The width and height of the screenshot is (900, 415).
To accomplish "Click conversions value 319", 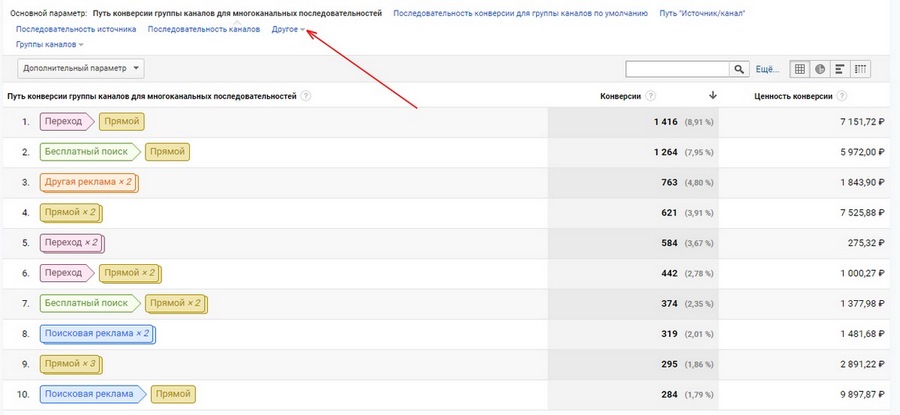I will (670, 334).
